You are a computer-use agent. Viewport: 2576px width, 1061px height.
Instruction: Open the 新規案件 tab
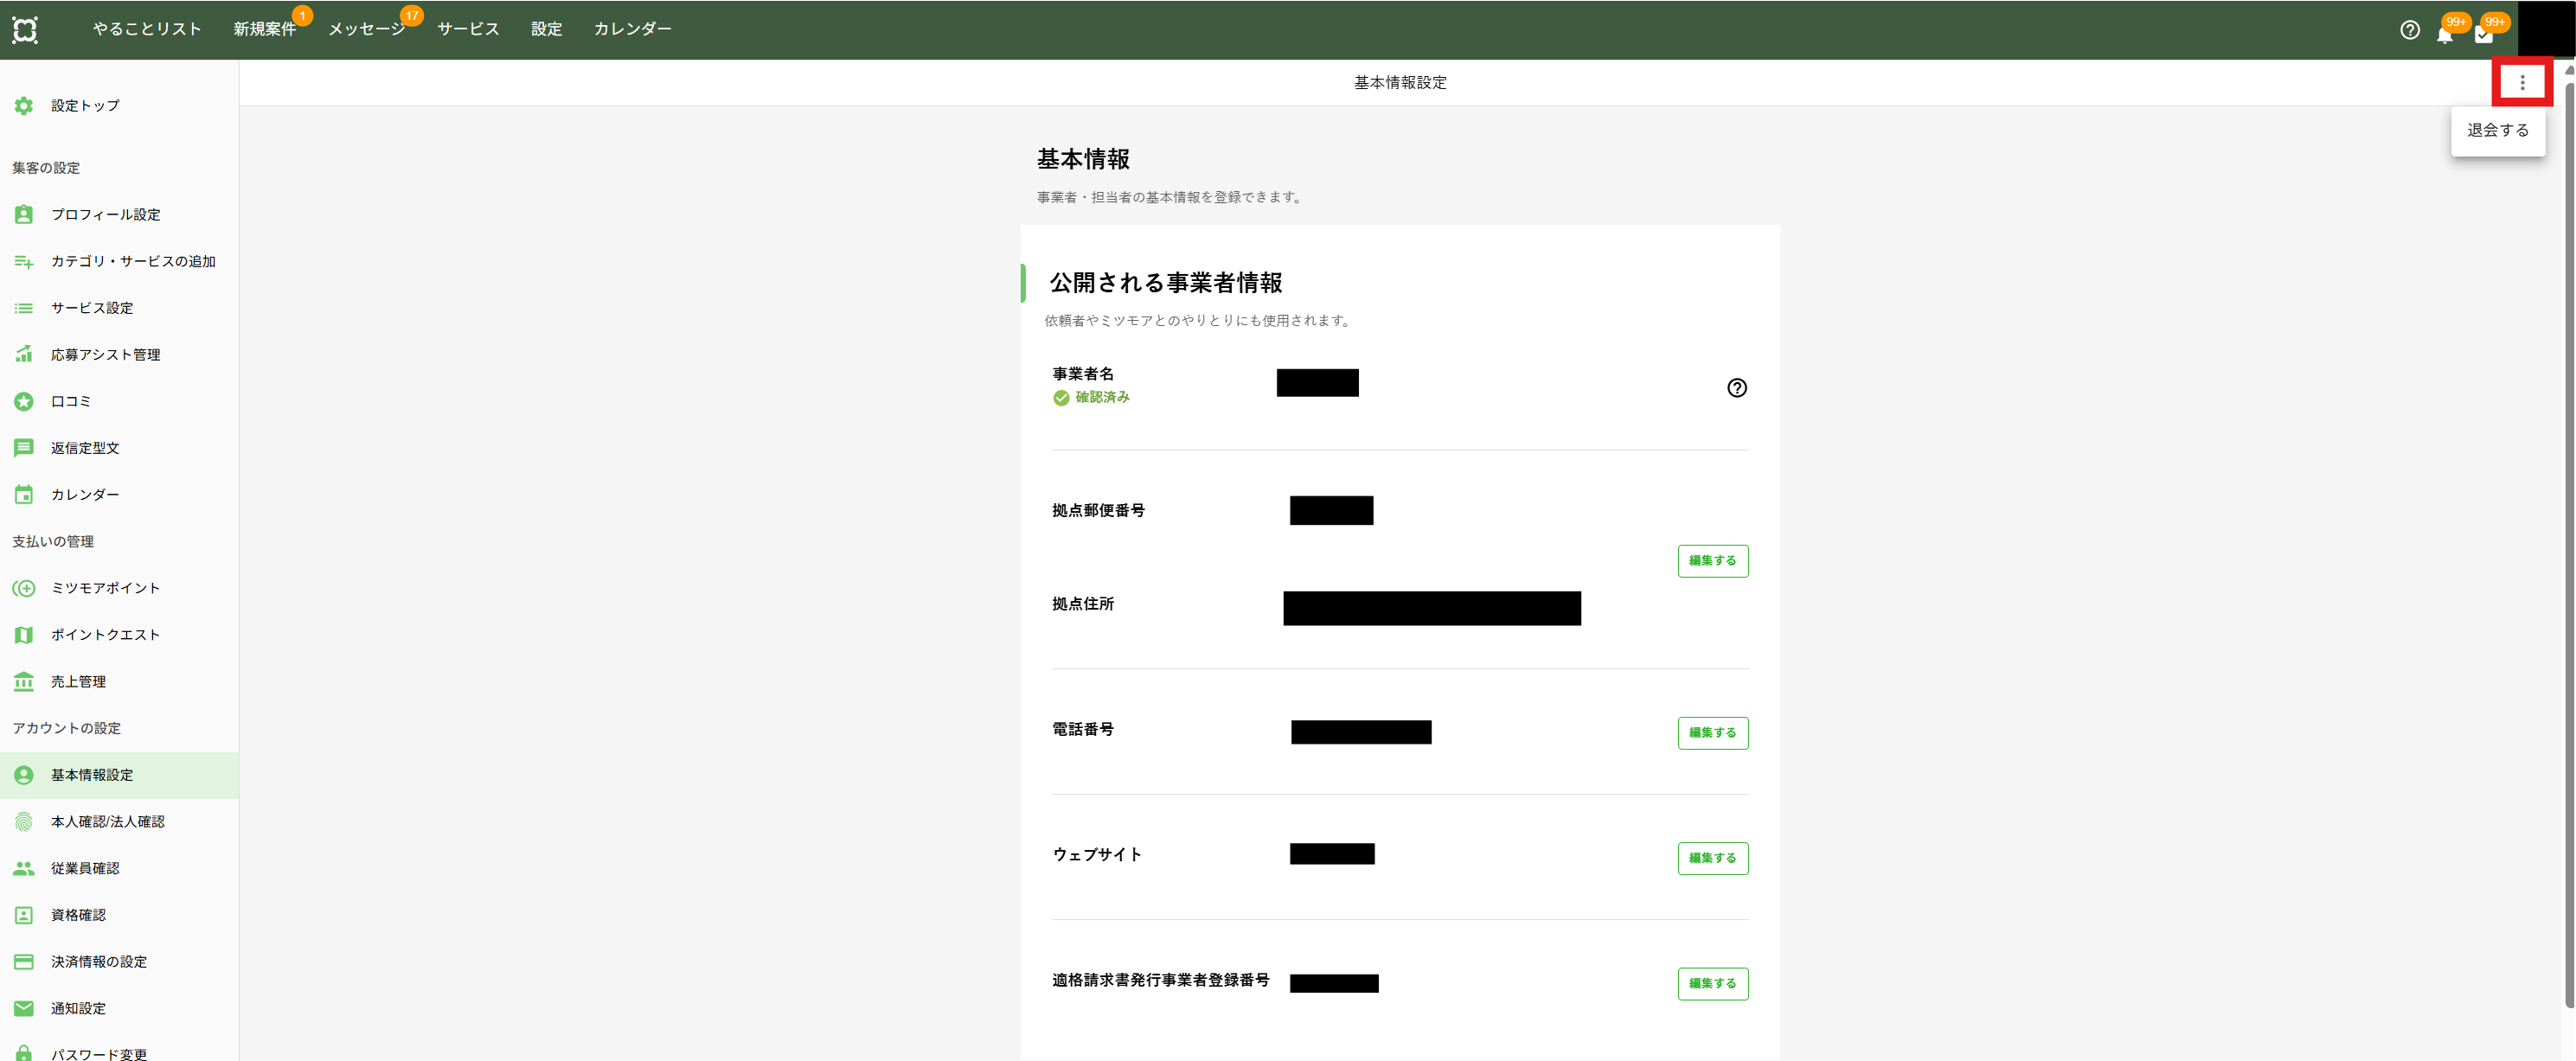pos(265,30)
